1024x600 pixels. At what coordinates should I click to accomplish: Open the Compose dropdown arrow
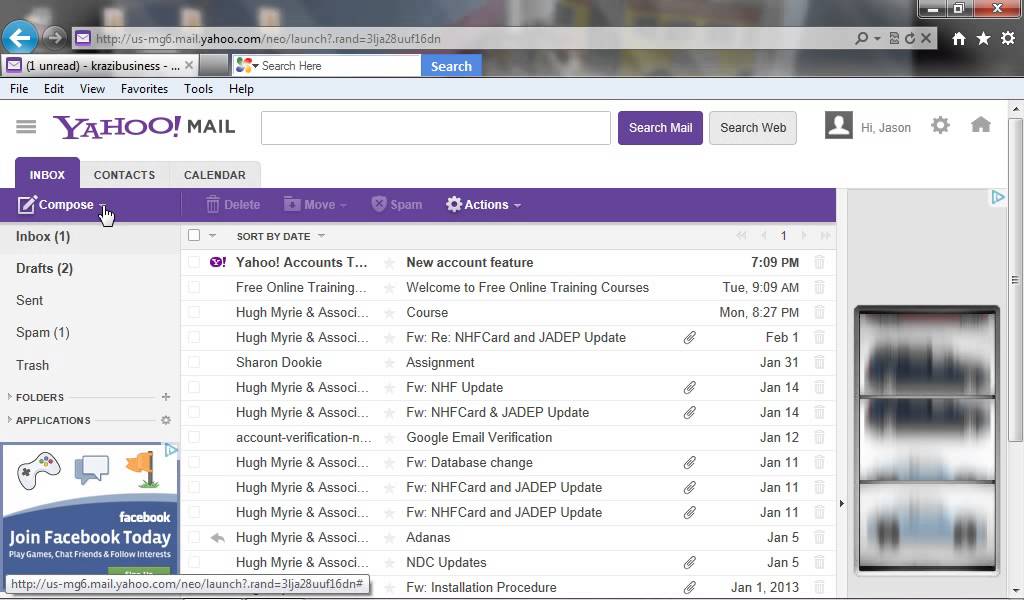coord(103,206)
